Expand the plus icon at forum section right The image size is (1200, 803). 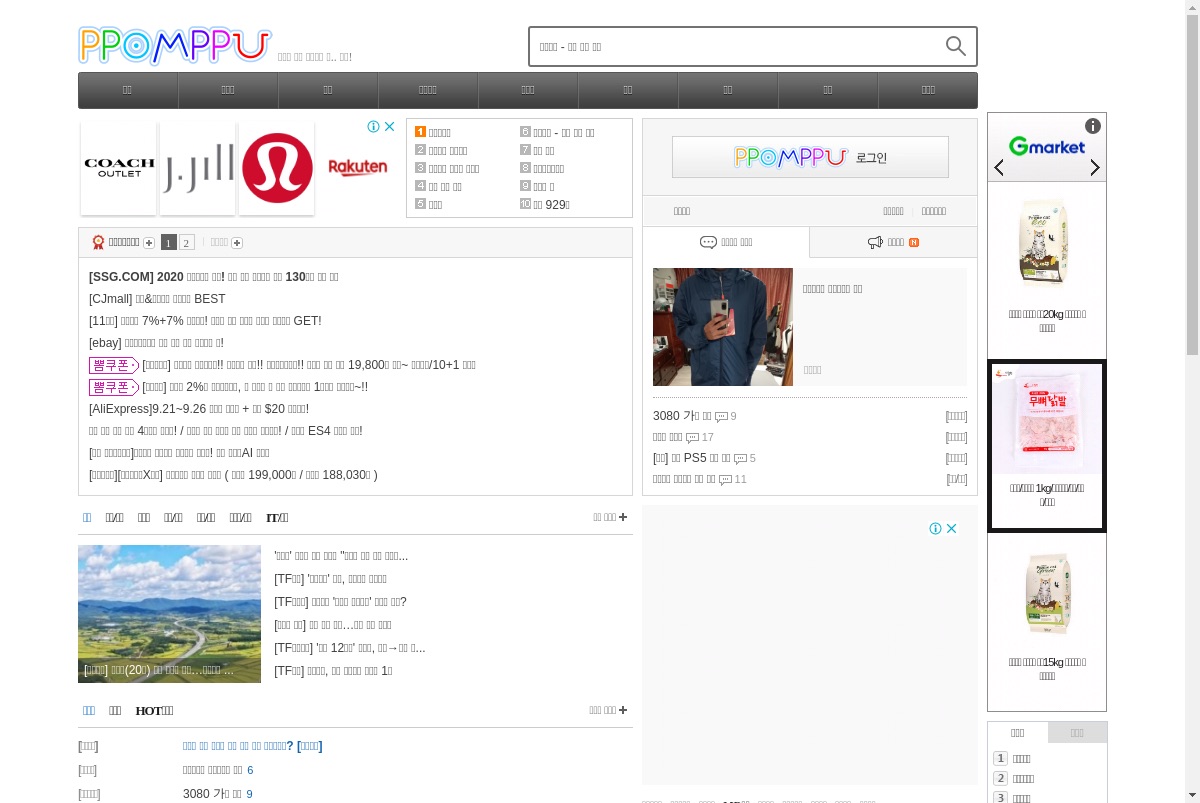click(623, 710)
